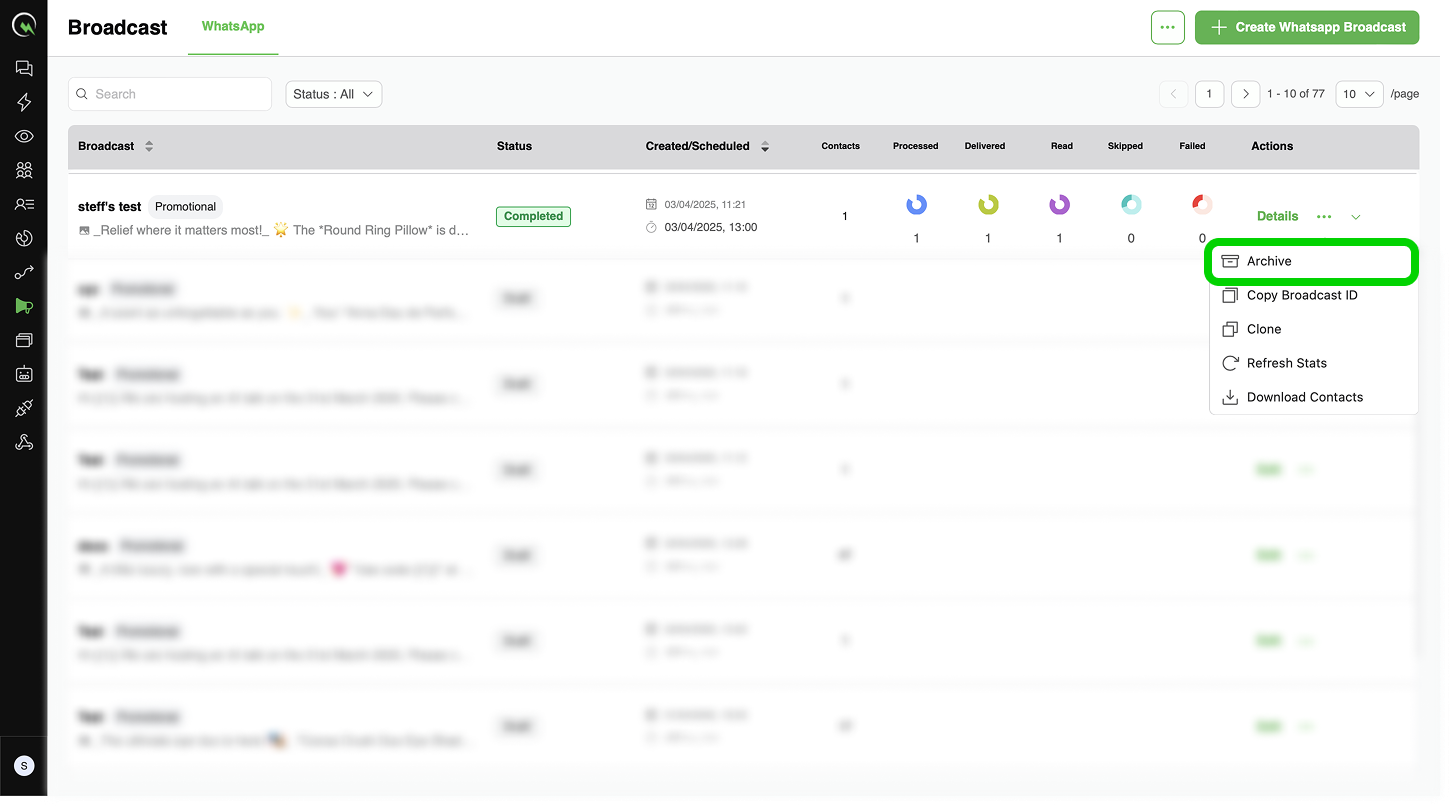Click the lightning bolt sidebar icon

click(24, 103)
